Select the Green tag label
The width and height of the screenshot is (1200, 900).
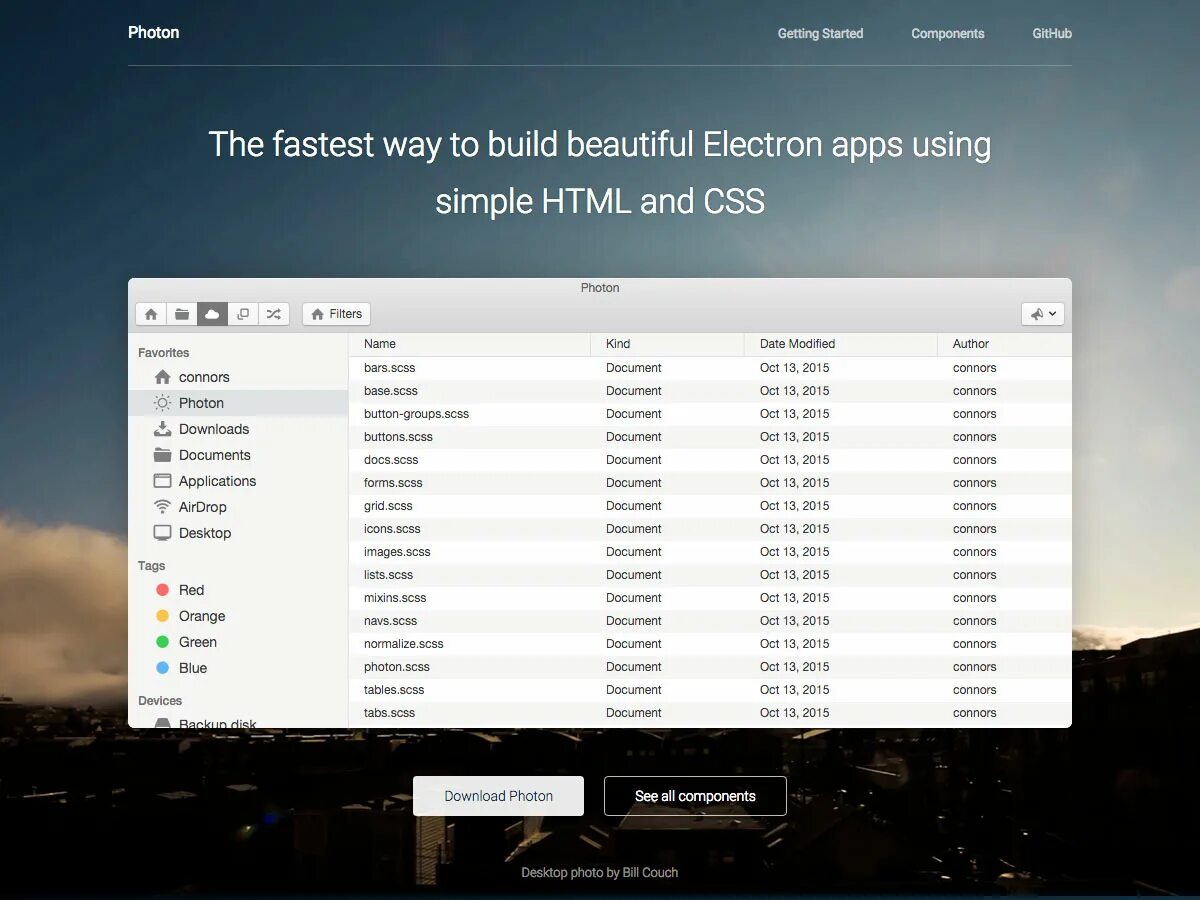pyautogui.click(x=198, y=642)
